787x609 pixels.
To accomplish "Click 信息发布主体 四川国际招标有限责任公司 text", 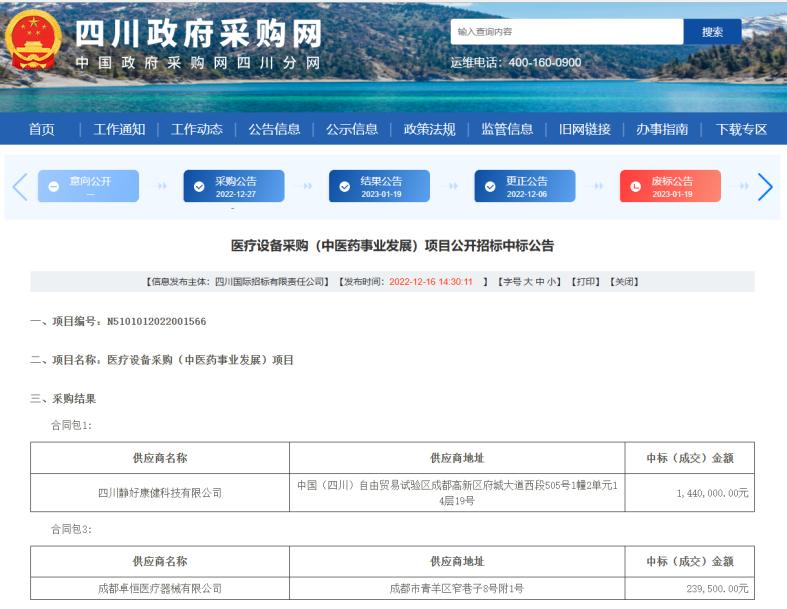I will click(x=237, y=282).
